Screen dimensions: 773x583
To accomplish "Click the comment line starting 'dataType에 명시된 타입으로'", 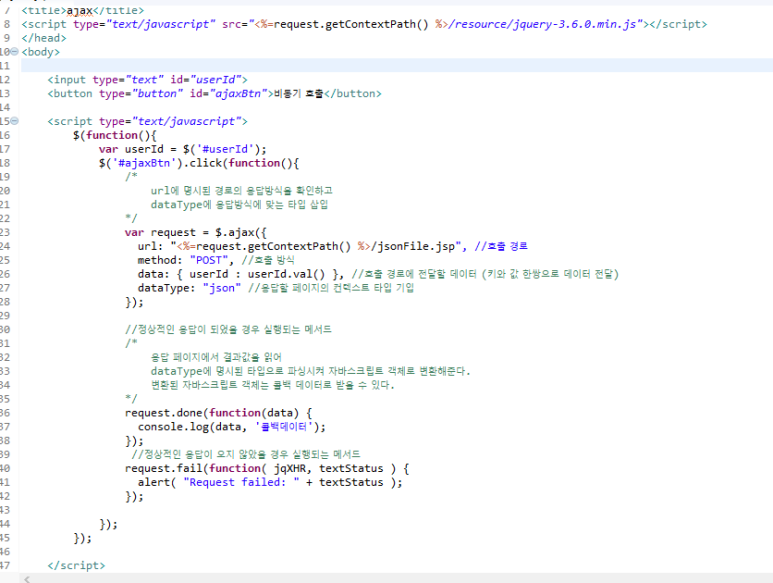I will pyautogui.click(x=311, y=371).
